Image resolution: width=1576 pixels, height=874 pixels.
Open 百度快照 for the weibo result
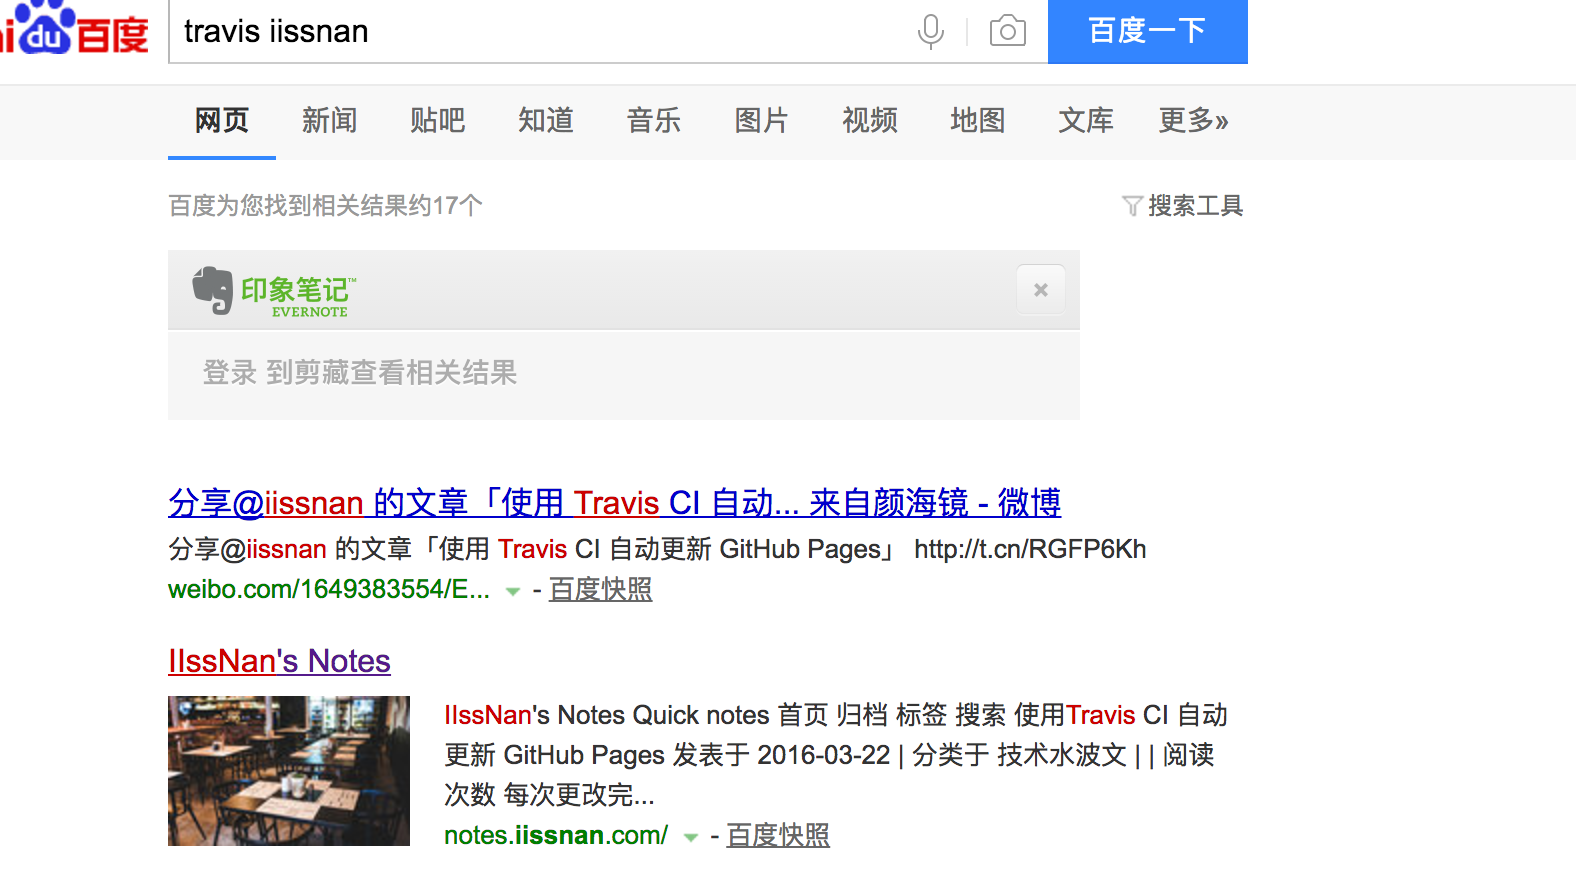600,590
